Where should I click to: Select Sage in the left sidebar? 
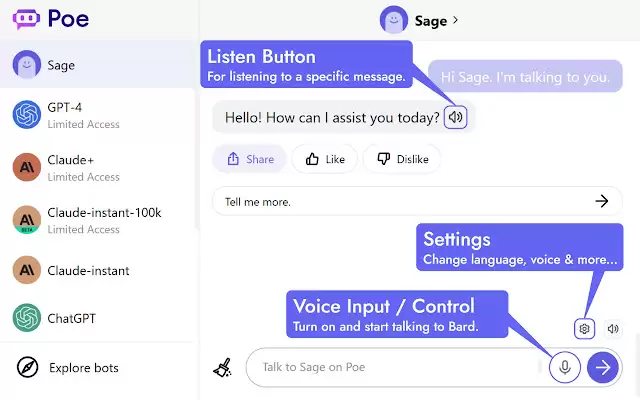click(97, 64)
